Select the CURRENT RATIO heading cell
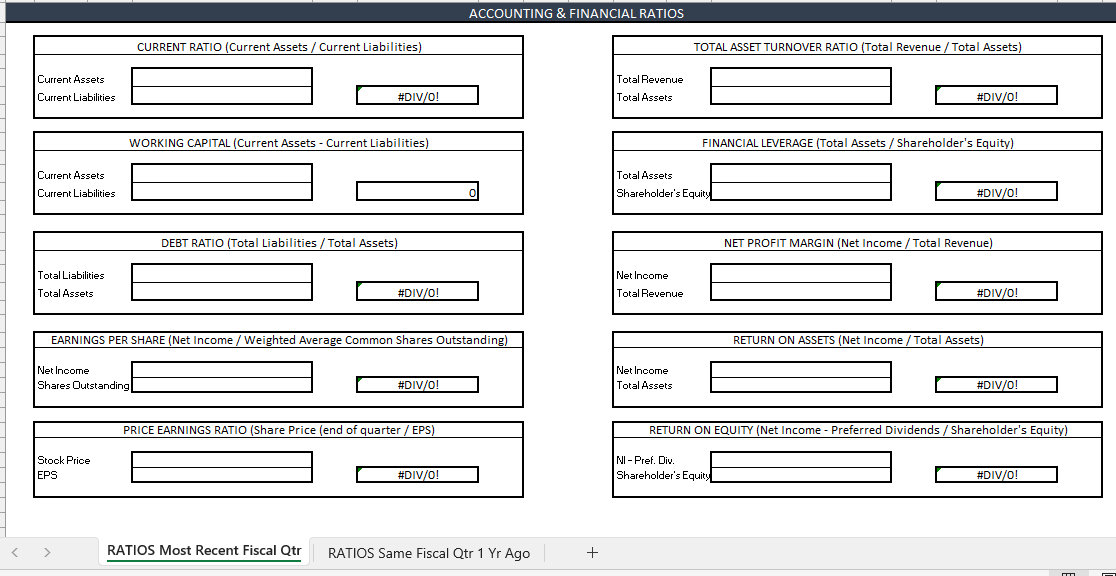The width and height of the screenshot is (1116, 576). 278,46
